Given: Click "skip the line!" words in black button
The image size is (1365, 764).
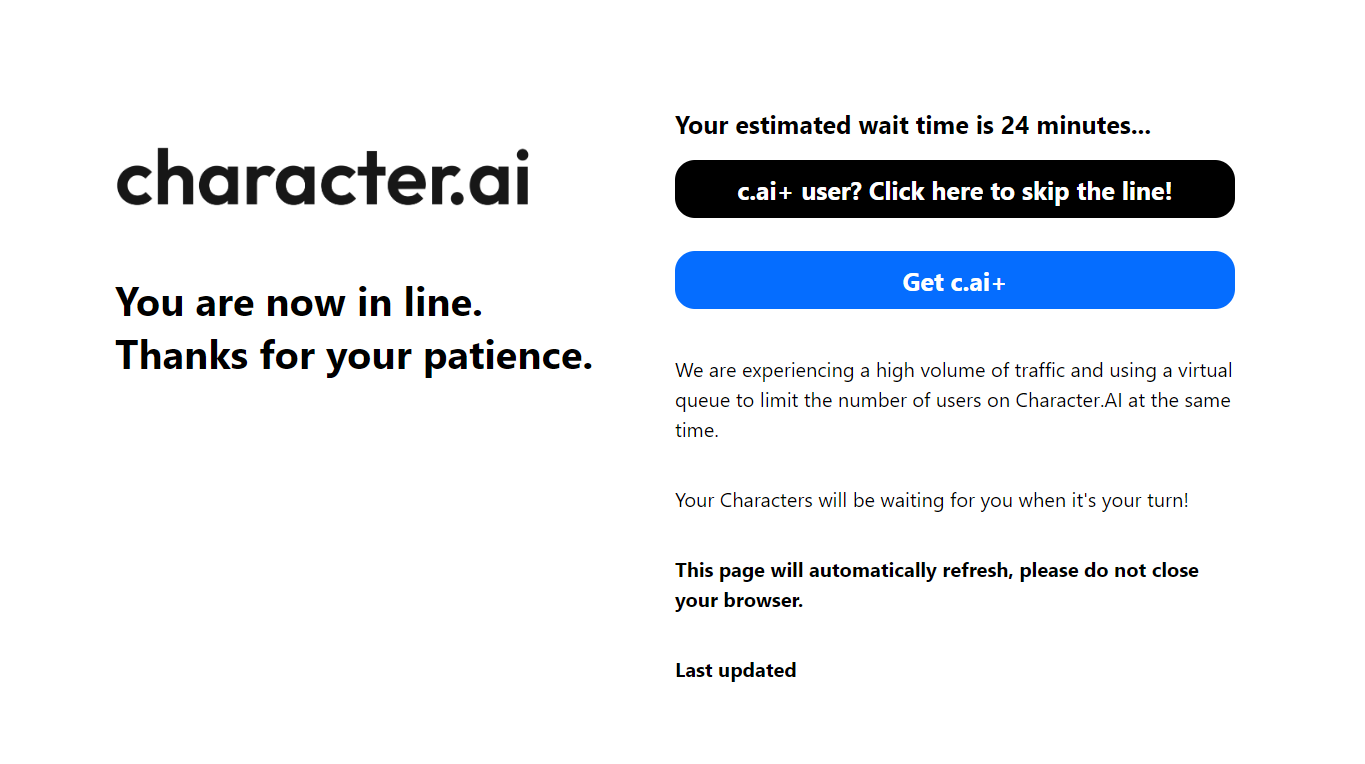Looking at the screenshot, I should click(1095, 191).
